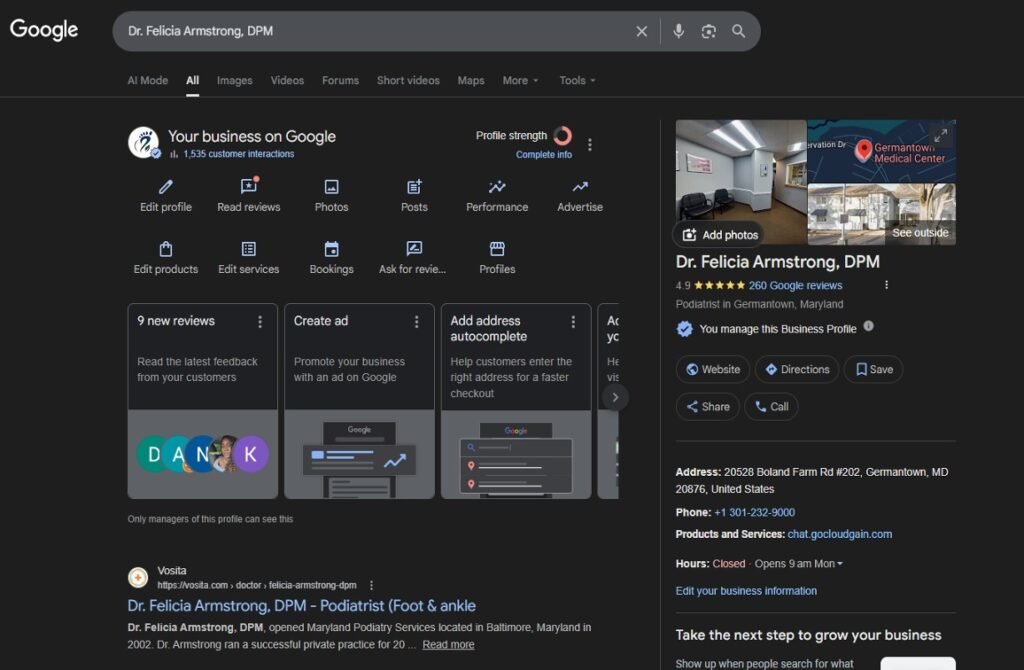Open the Posts icon
This screenshot has width=1024, height=670.
[x=414, y=187]
